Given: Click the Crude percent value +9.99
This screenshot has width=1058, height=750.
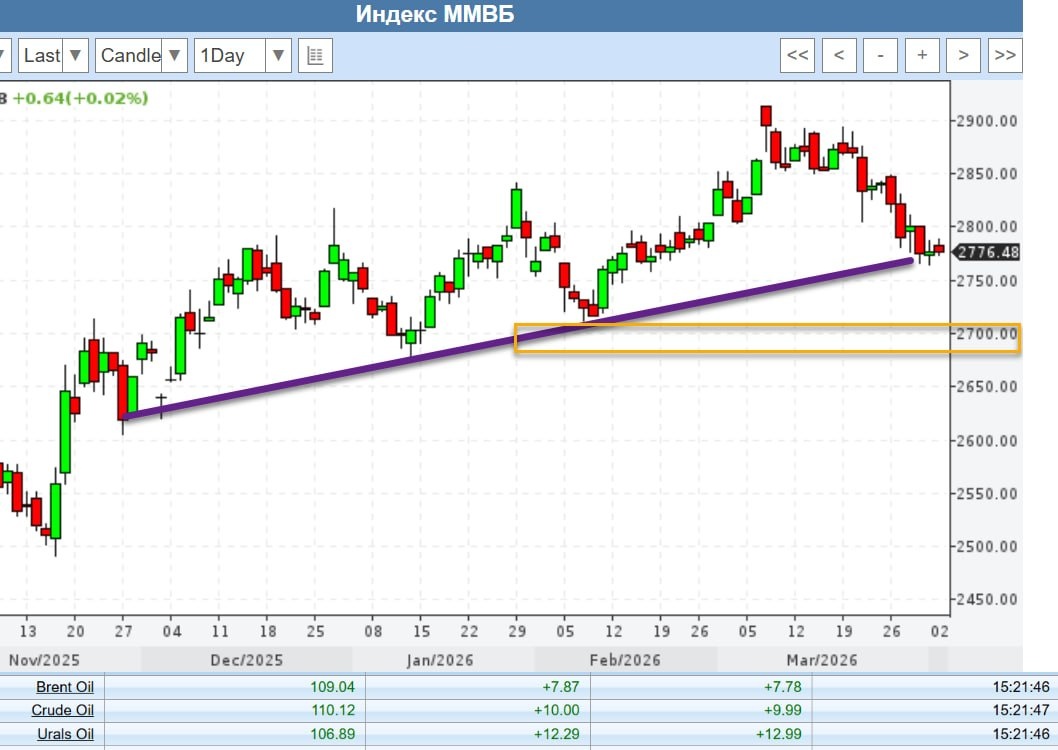Looking at the screenshot, I should point(783,710).
